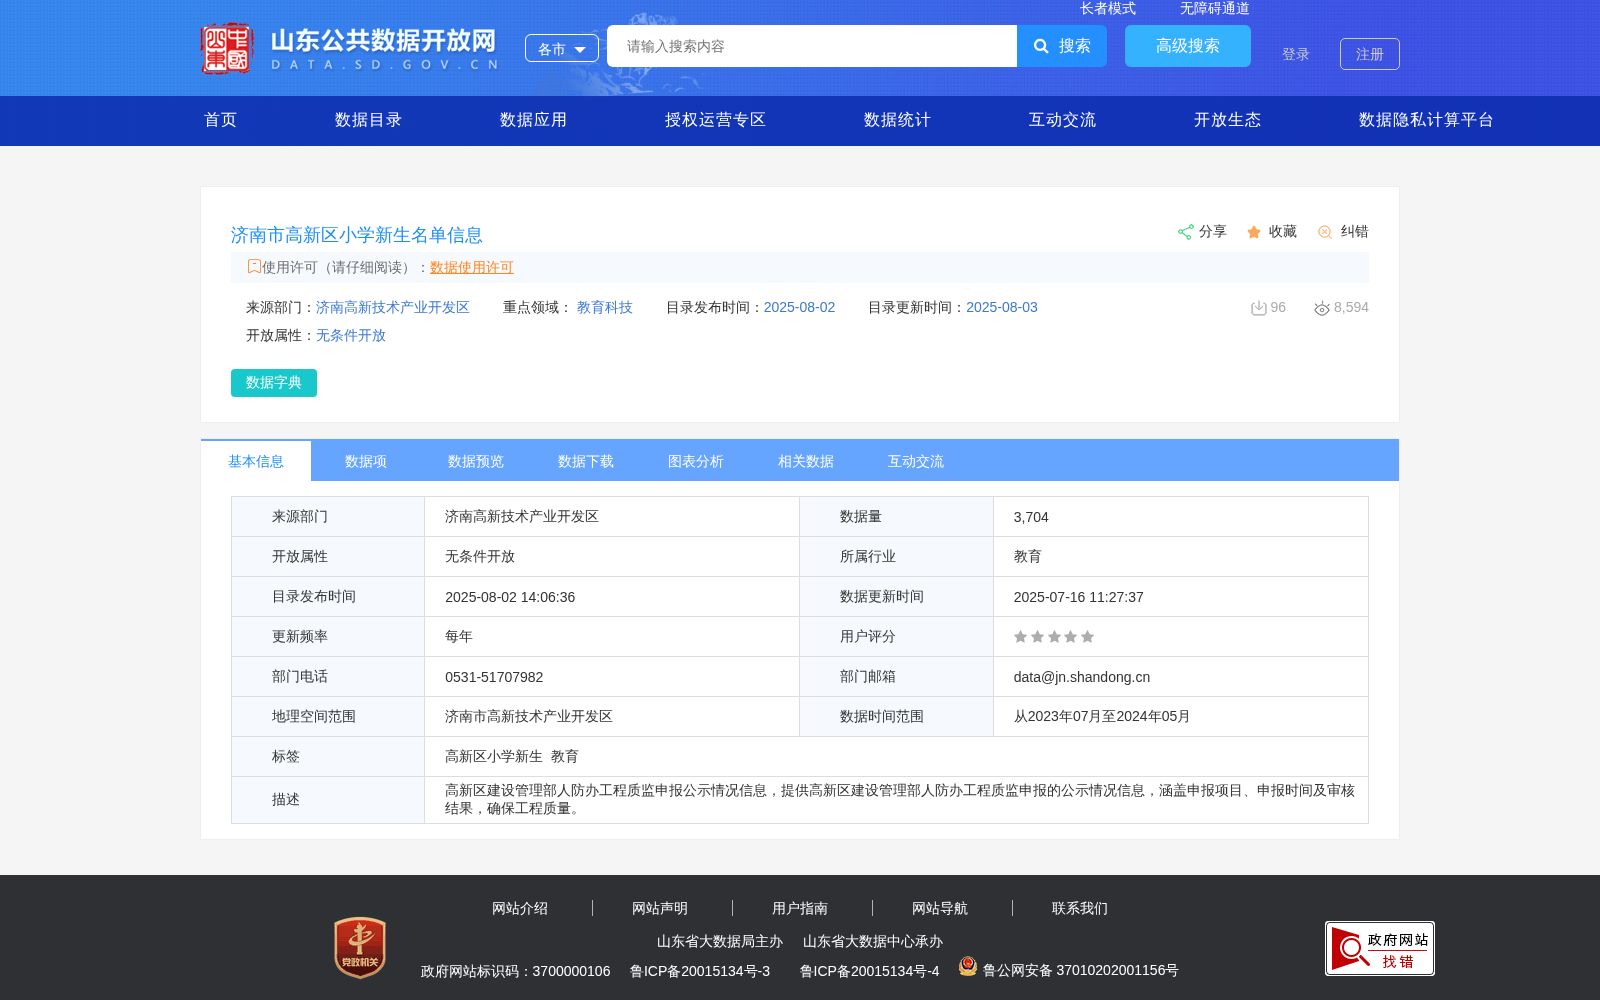Click 鲁公网安备 37010202001156号 link
This screenshot has height=1000, width=1600.
pyautogui.click(x=1081, y=970)
